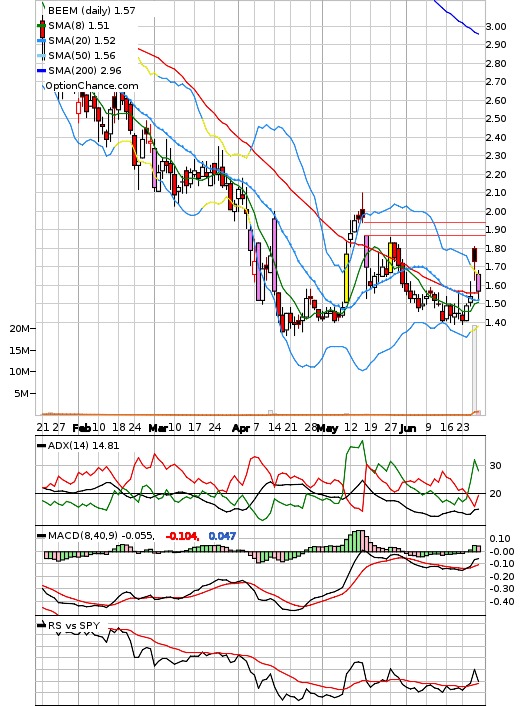Click the SMA(8) green legend marker
This screenshot has width=526, height=706.
pyautogui.click(x=41, y=26)
